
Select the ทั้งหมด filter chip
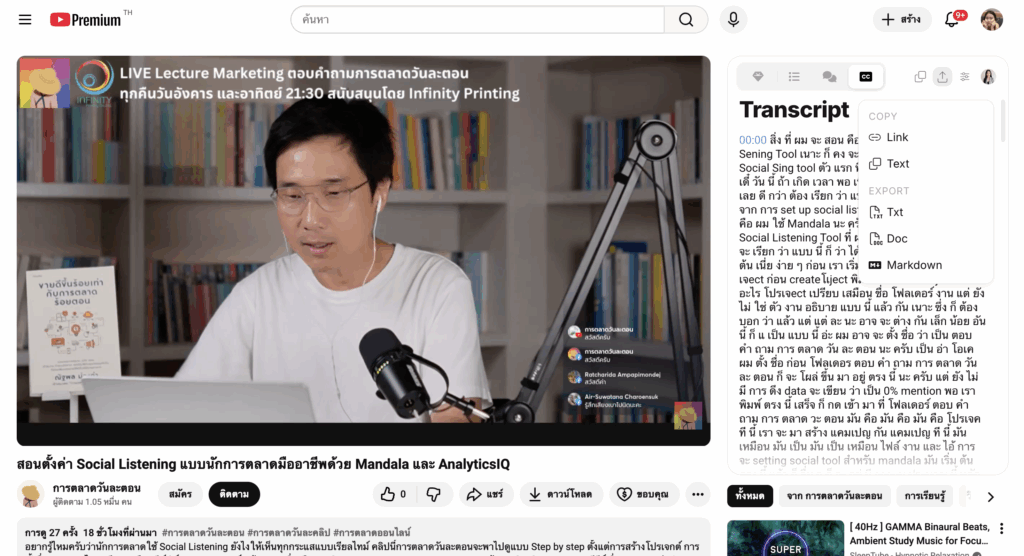click(750, 496)
